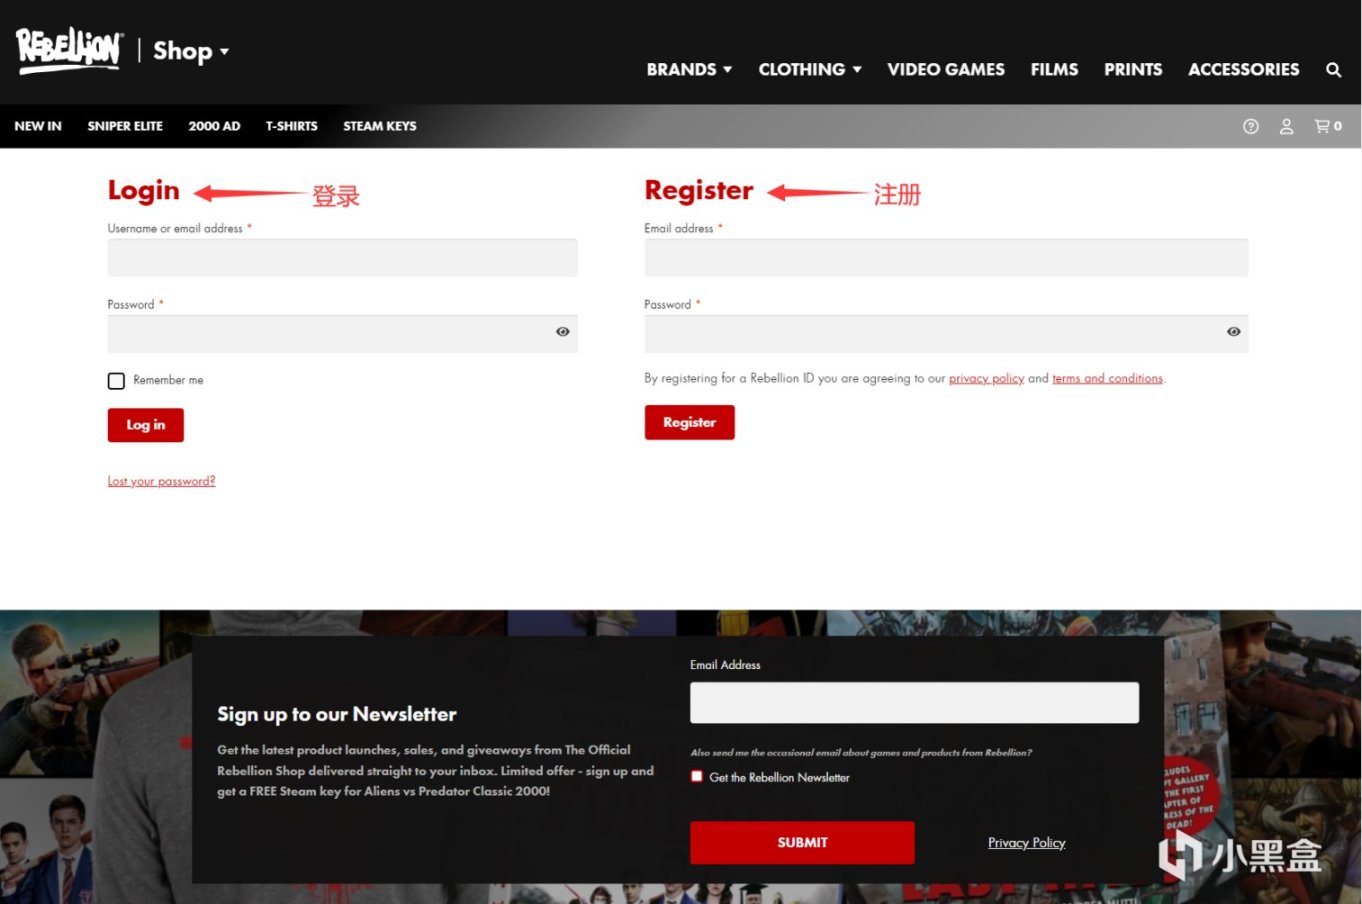Image resolution: width=1362 pixels, height=904 pixels.
Task: Open Lost your password link
Action: click(x=161, y=481)
